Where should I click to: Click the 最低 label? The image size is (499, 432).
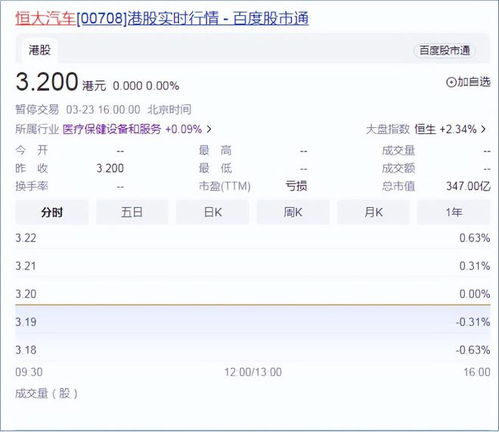(x=215, y=168)
